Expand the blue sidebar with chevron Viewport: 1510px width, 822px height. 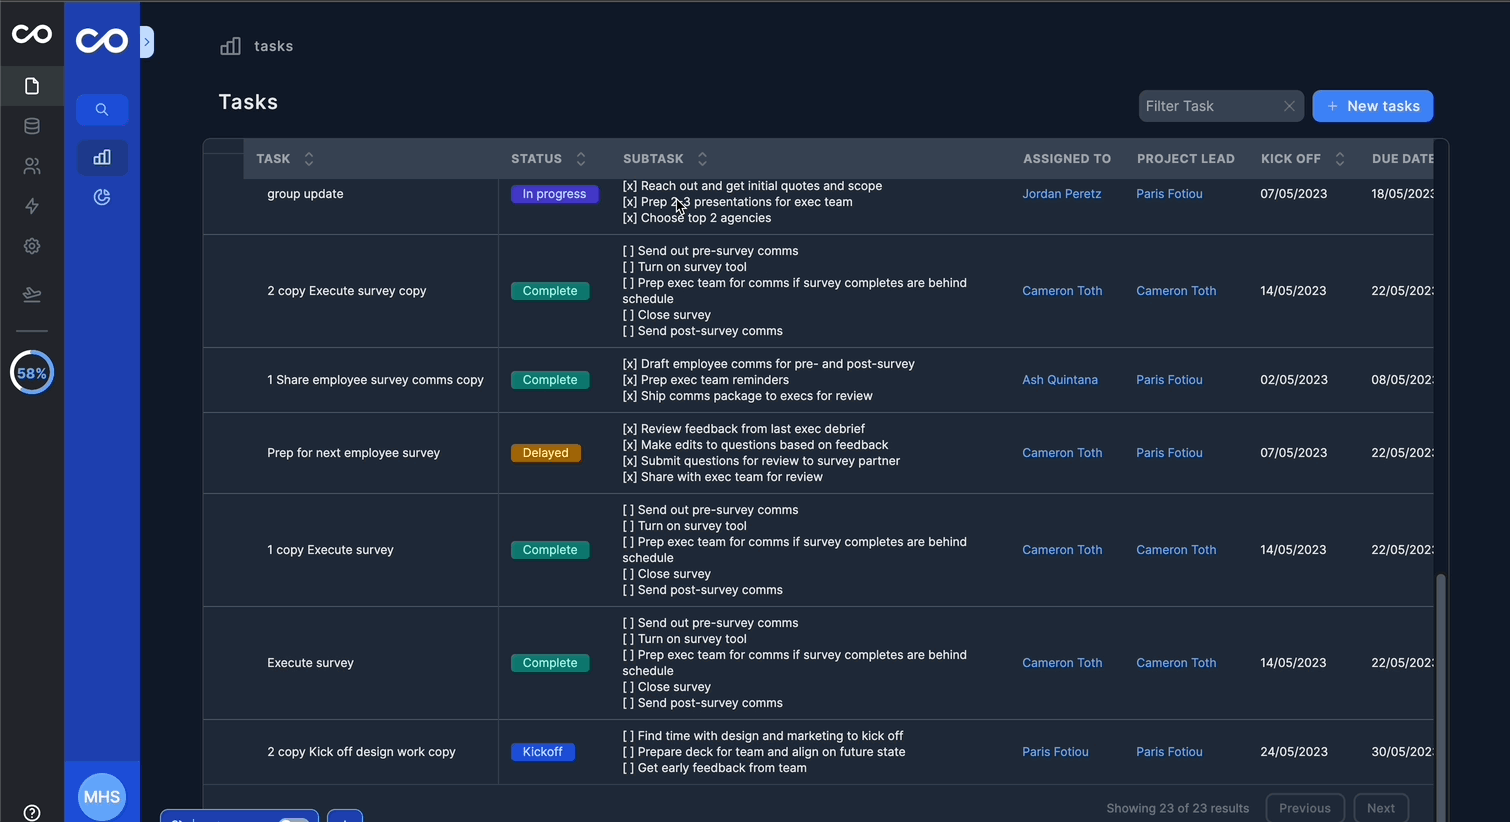[x=147, y=42]
